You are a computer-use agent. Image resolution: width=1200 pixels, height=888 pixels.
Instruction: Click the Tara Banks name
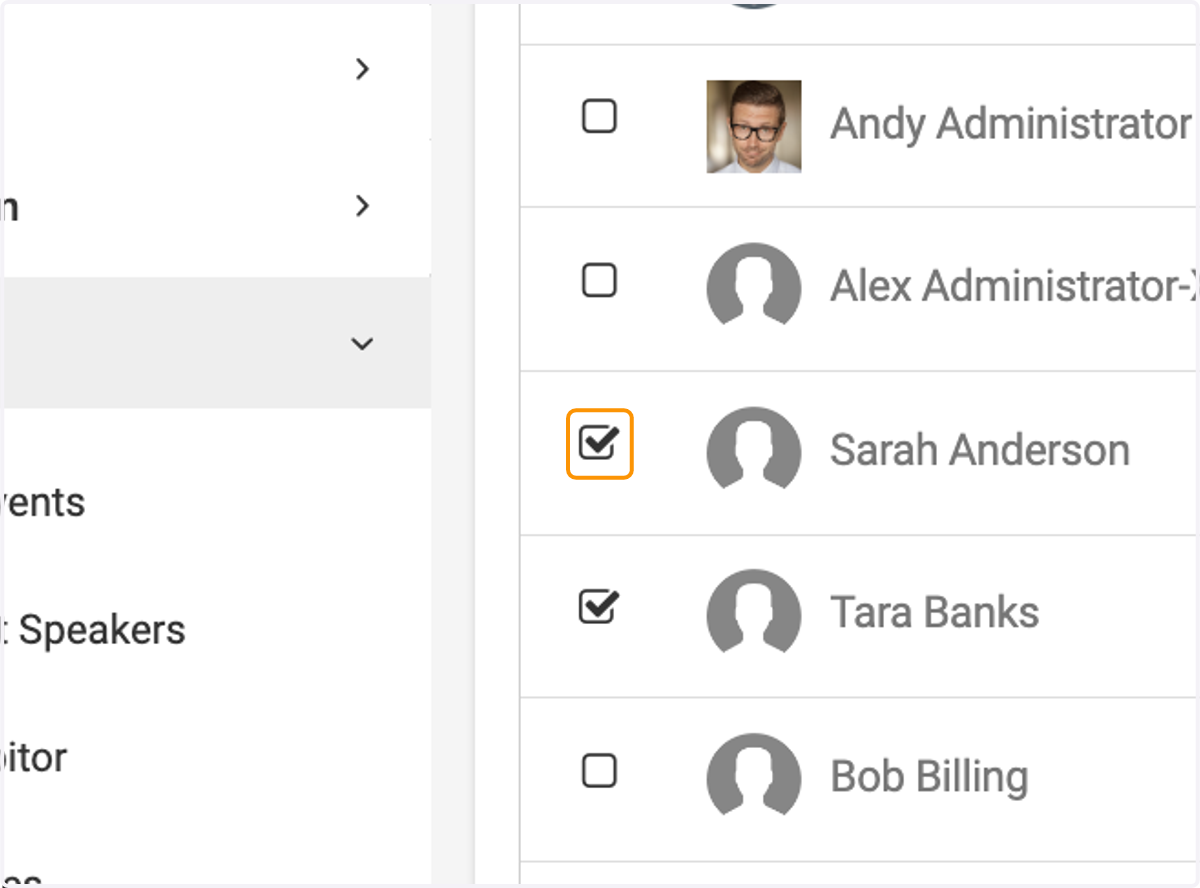935,612
